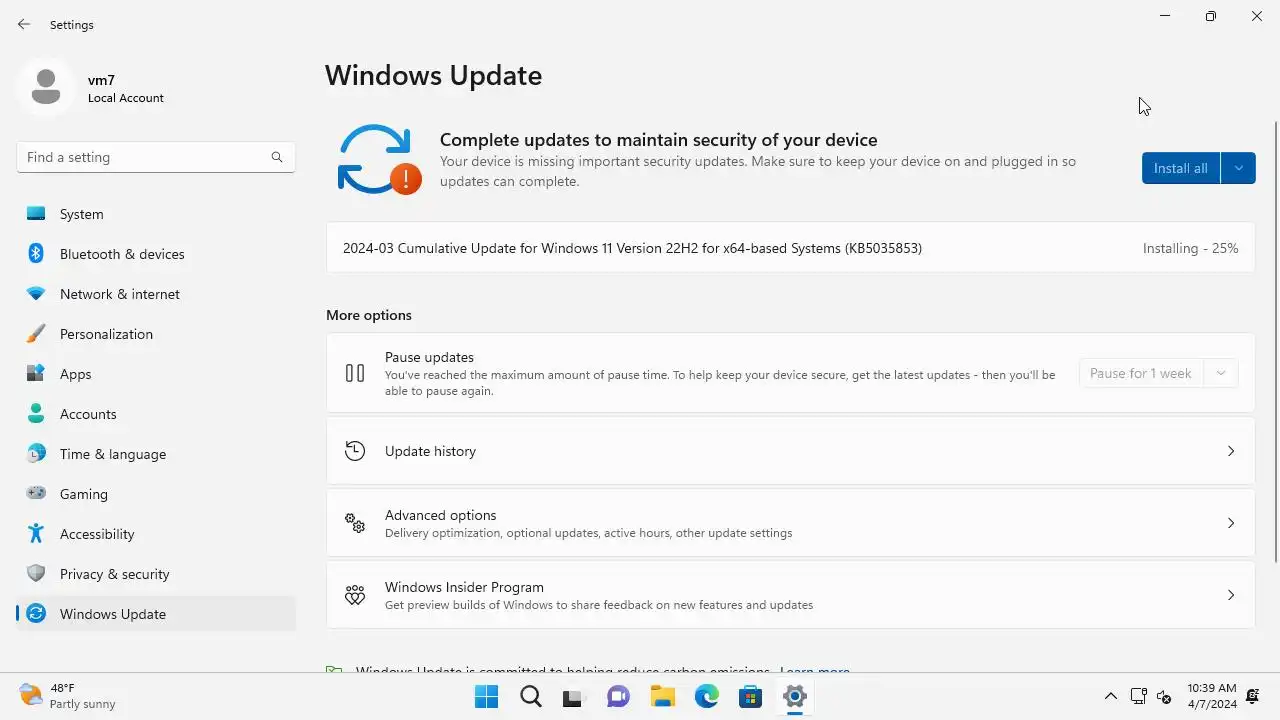
Task: Click the vertical scrollbar of the page
Action: click(x=1276, y=340)
